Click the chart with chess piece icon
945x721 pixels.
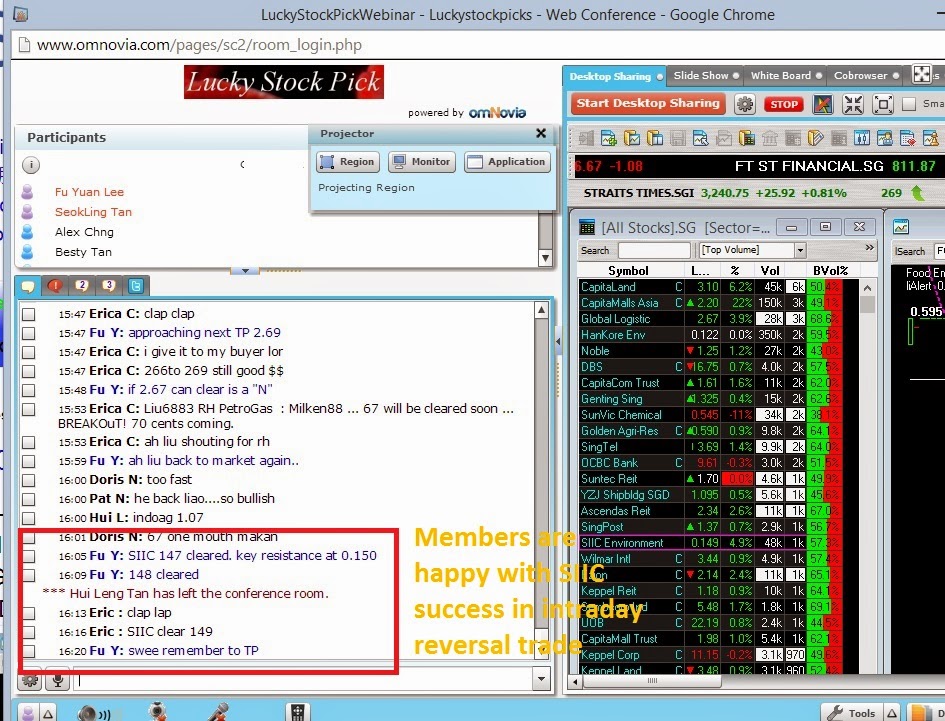[x=931, y=138]
